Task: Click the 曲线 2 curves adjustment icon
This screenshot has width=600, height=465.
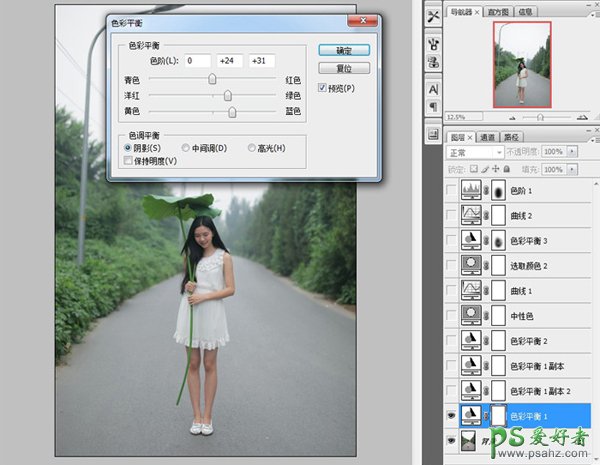Action: coord(471,215)
